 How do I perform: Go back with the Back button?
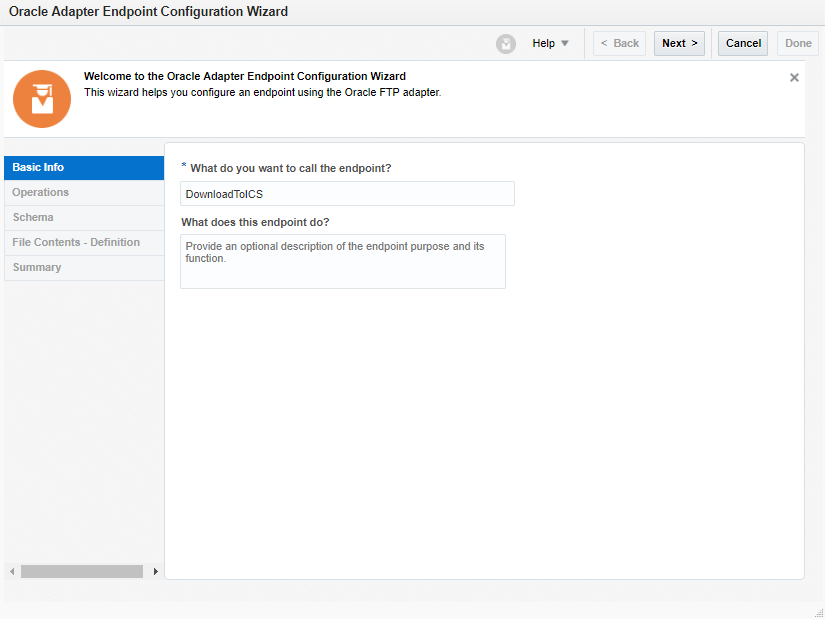[619, 44]
